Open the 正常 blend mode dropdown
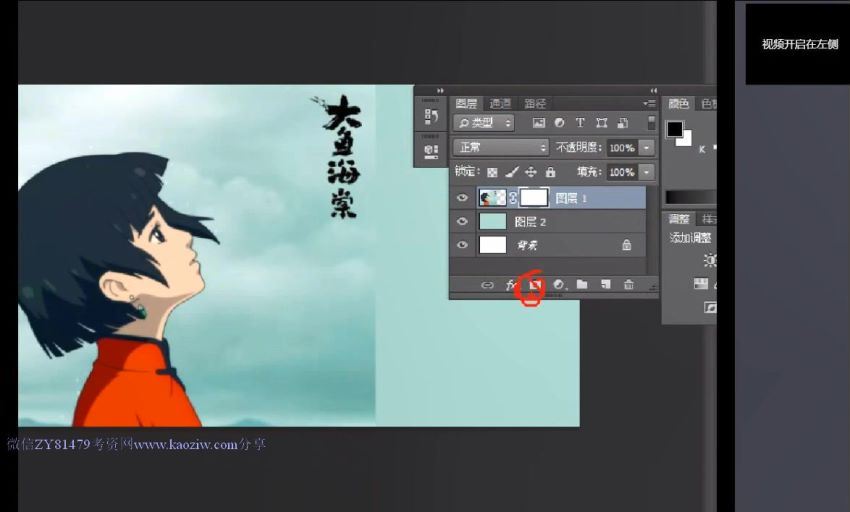The width and height of the screenshot is (850, 512). (501, 148)
